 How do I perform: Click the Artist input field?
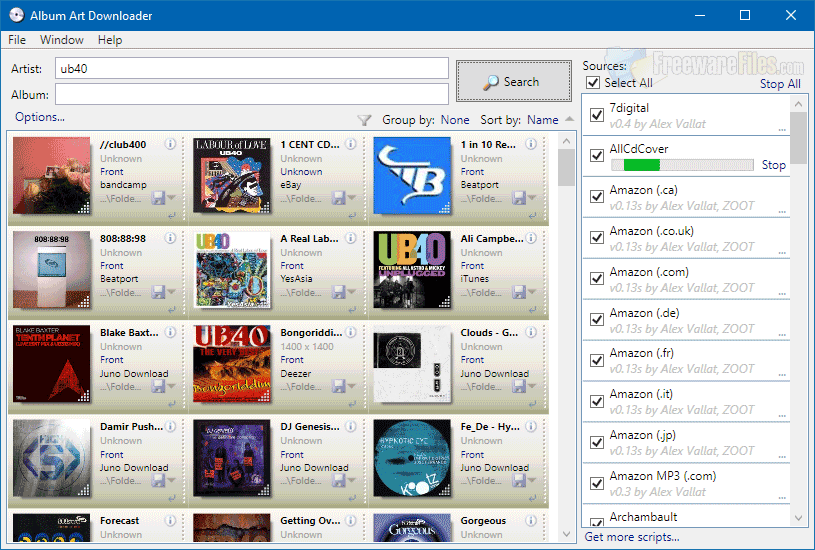pos(252,69)
